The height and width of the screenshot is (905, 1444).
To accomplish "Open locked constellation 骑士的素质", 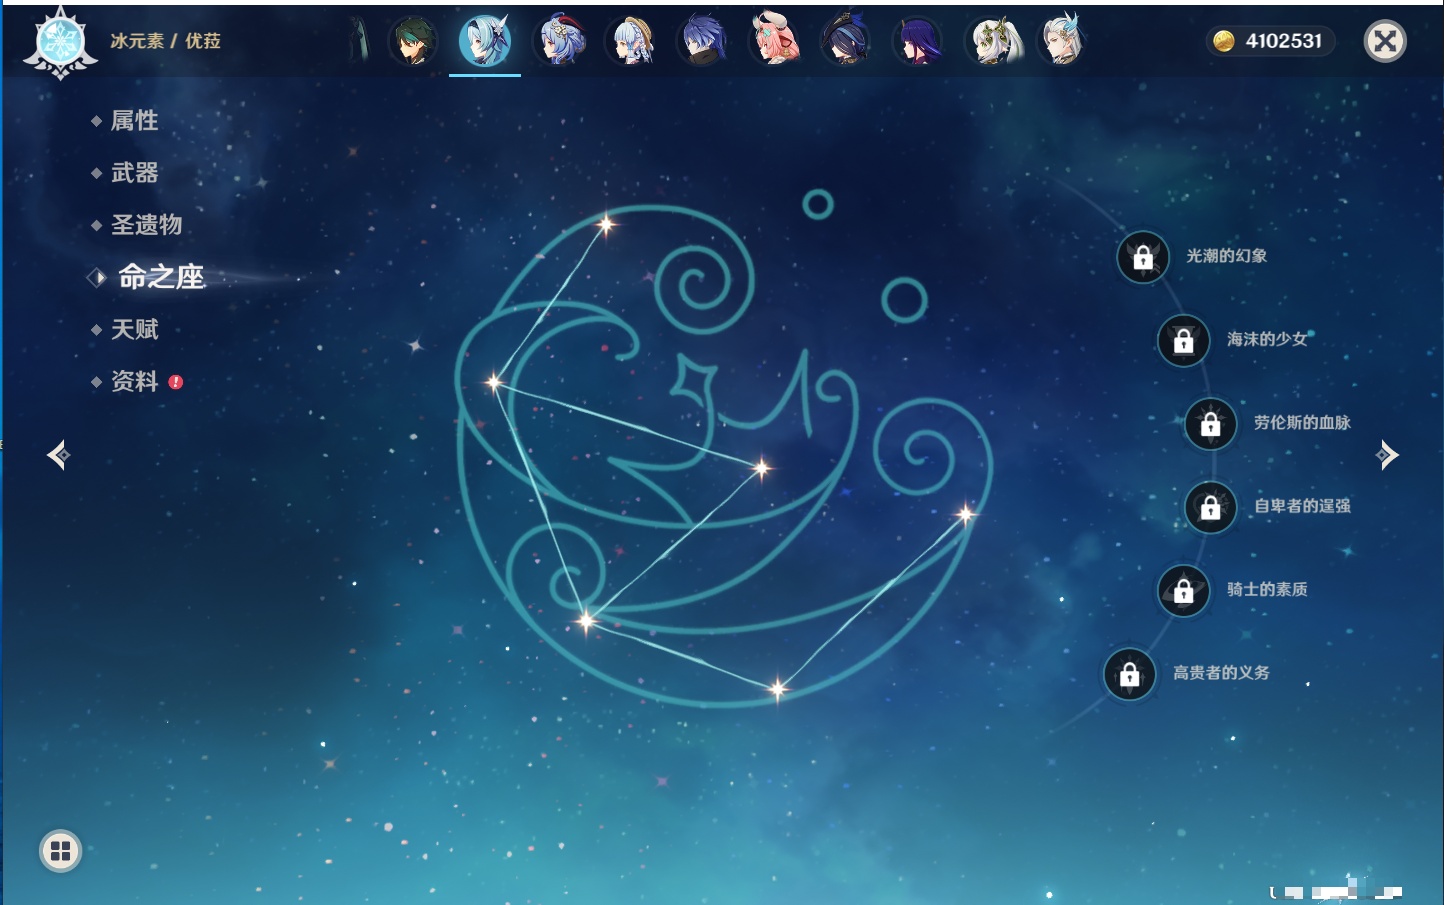I will pyautogui.click(x=1184, y=590).
